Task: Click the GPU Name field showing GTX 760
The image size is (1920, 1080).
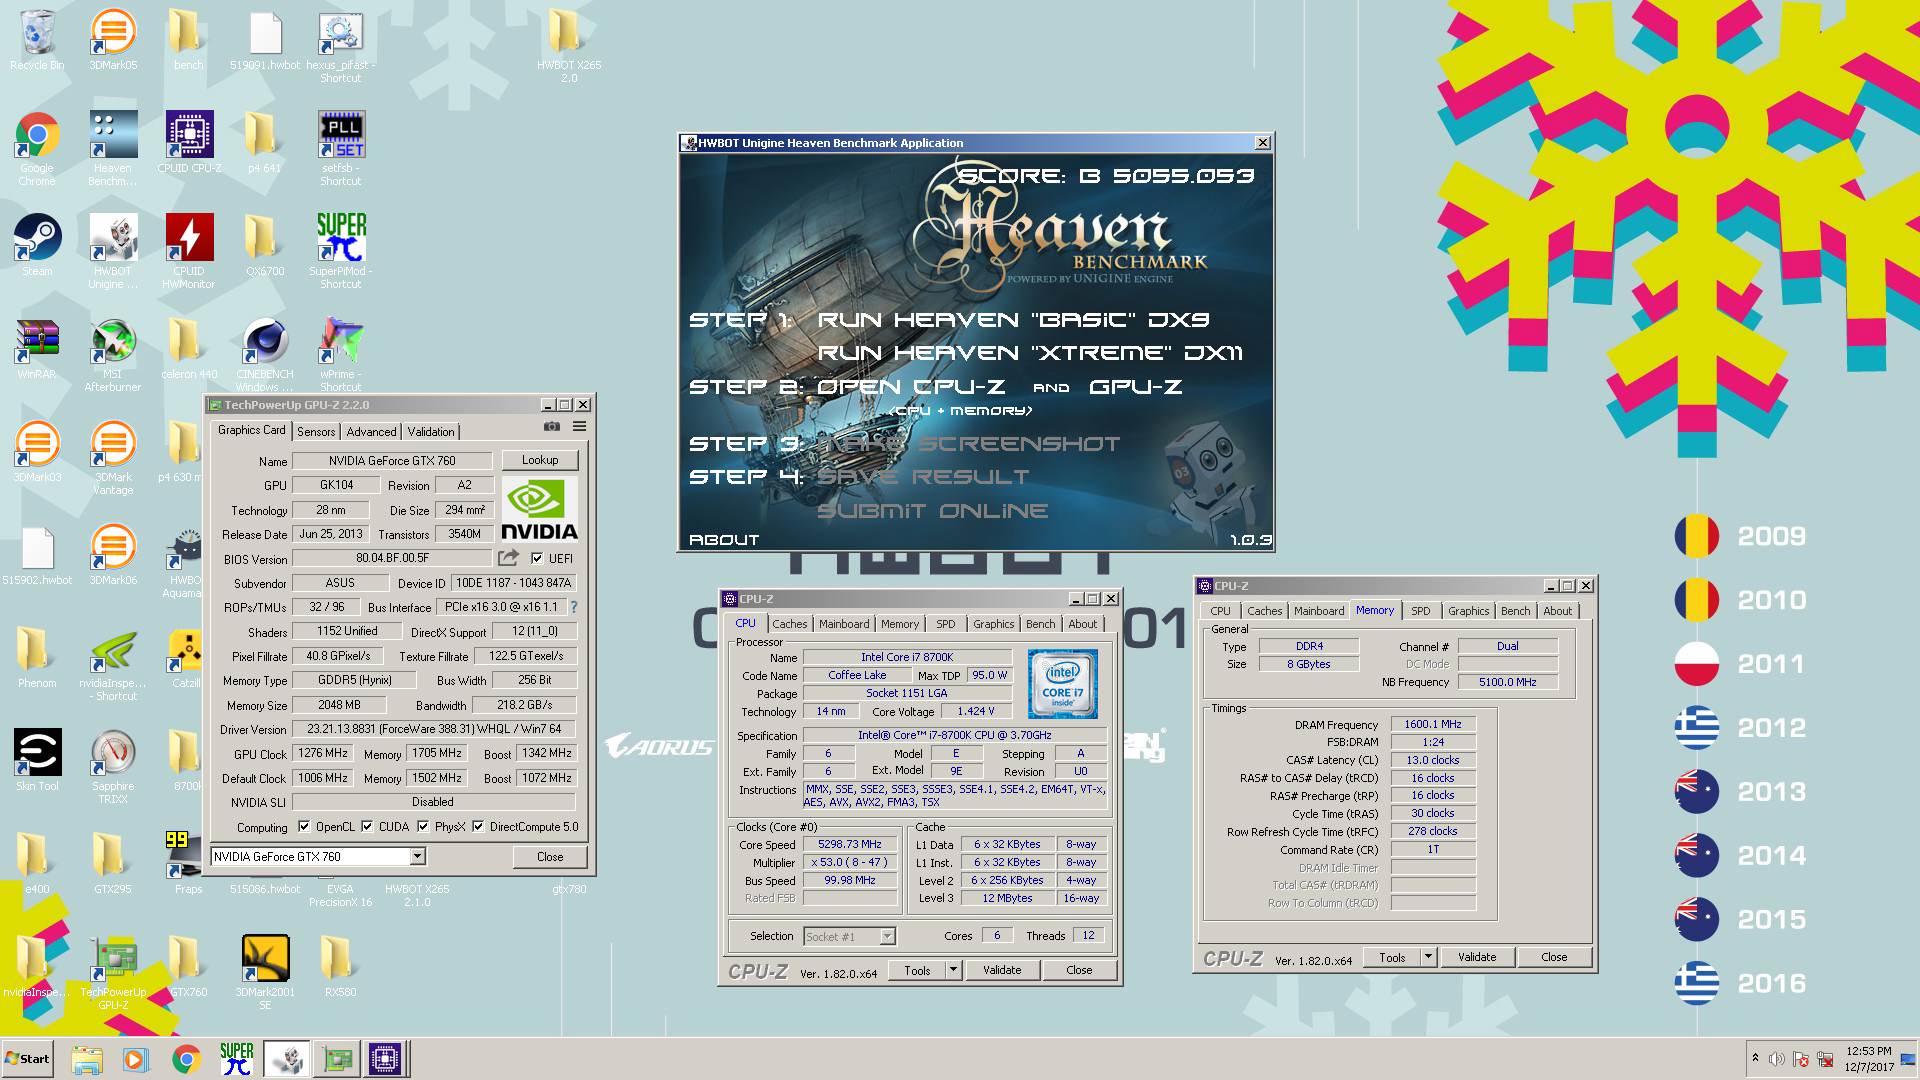Action: coord(392,461)
